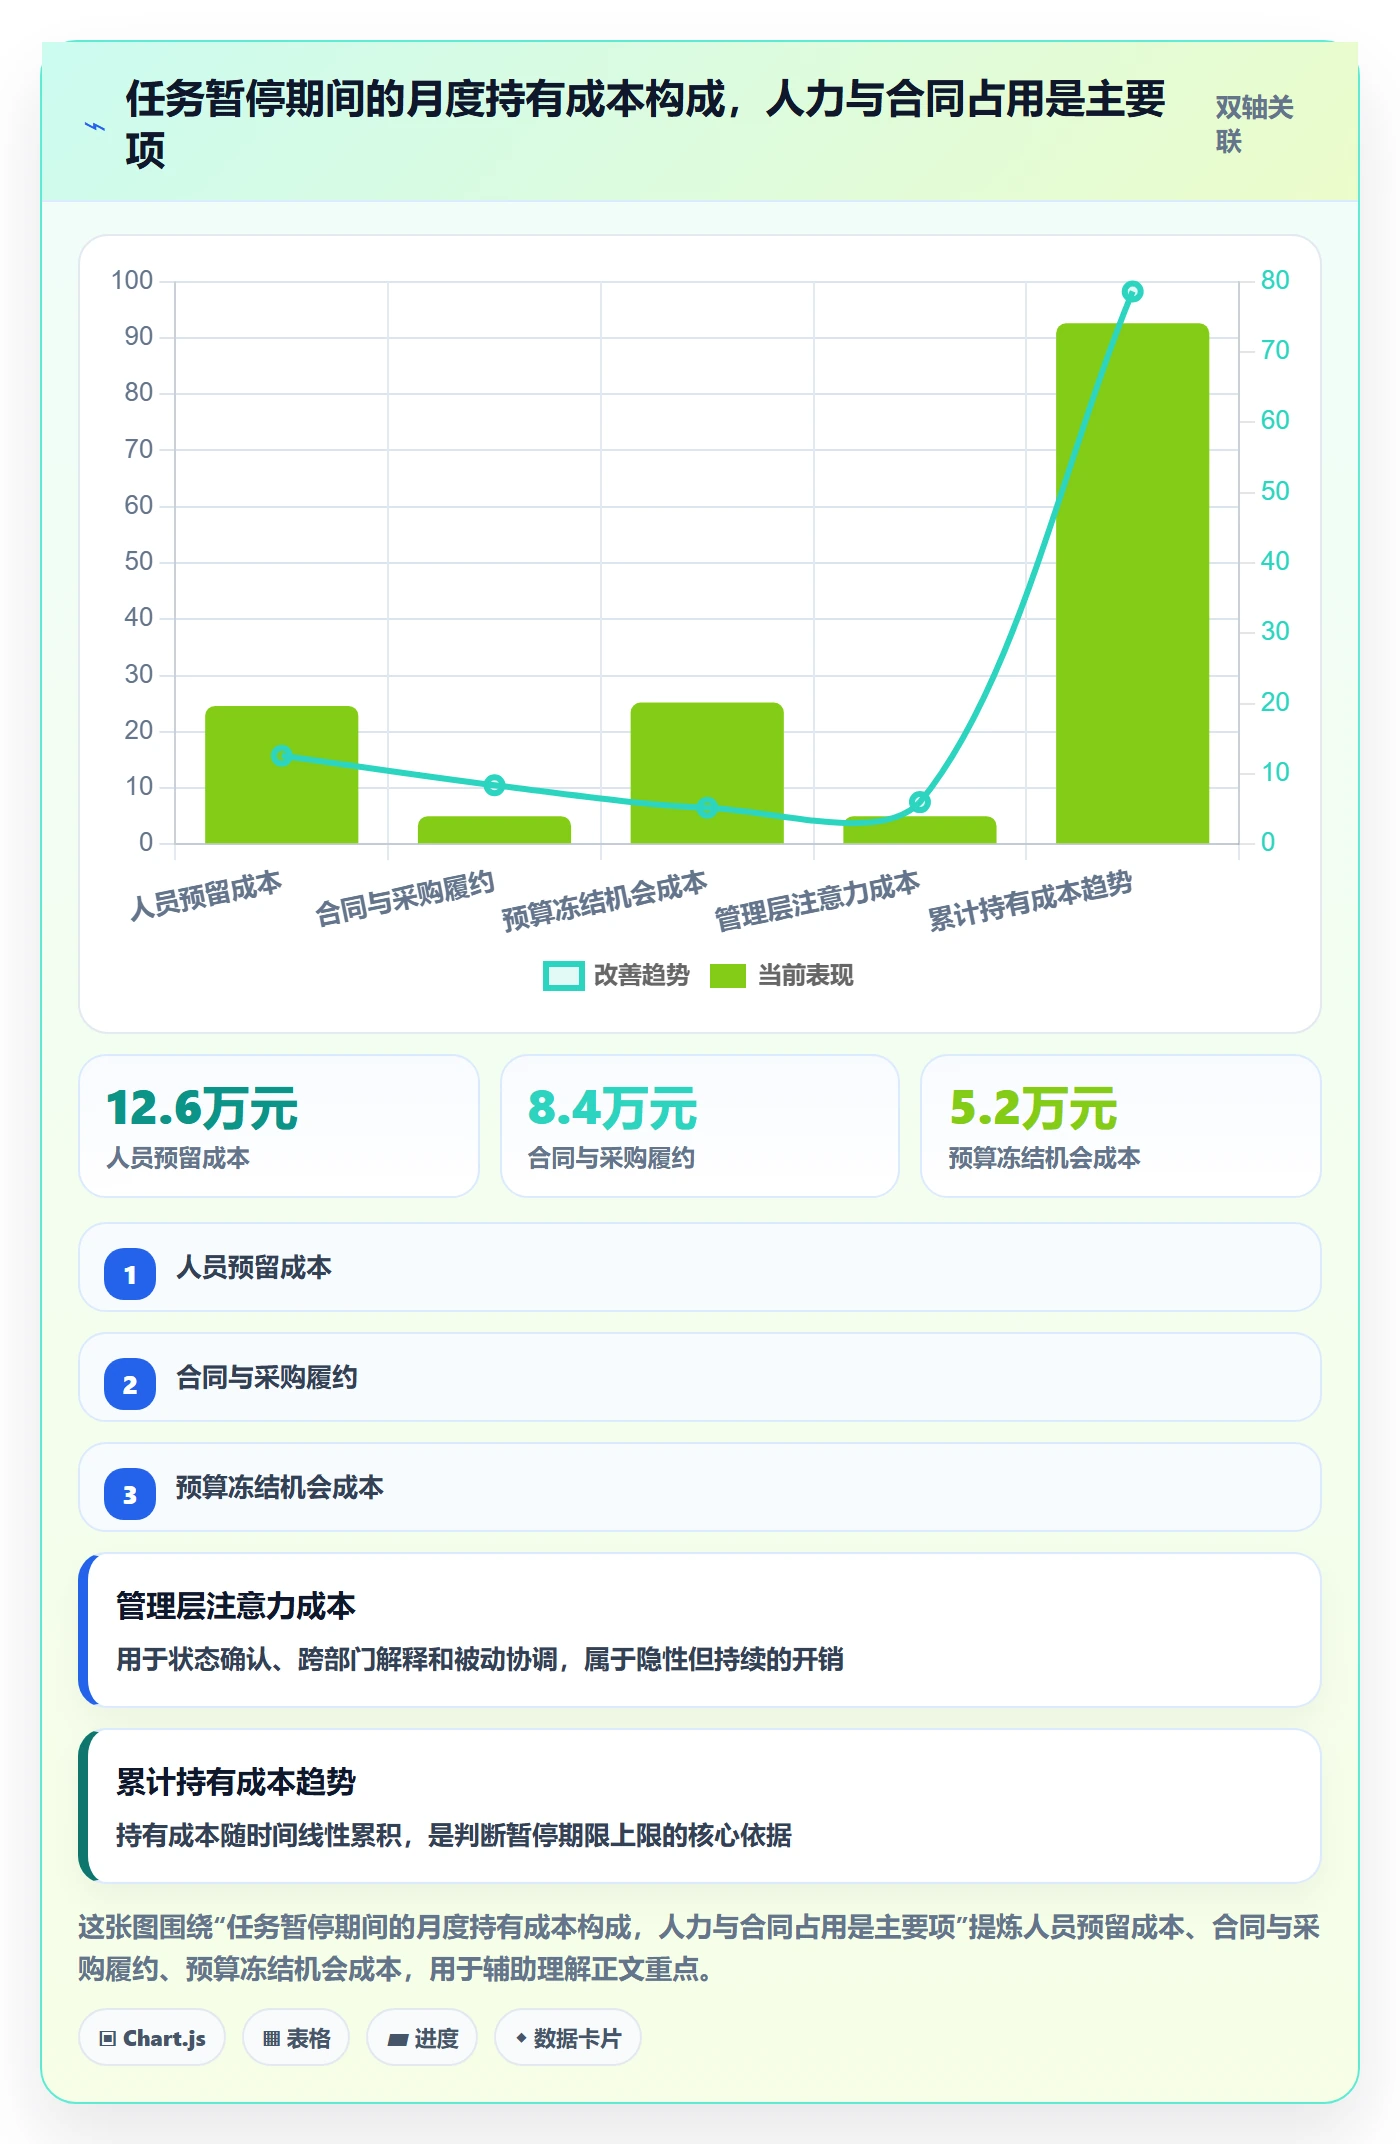Click the 双轴关联 badge in header
1400x2144 pixels.
(x=1254, y=124)
